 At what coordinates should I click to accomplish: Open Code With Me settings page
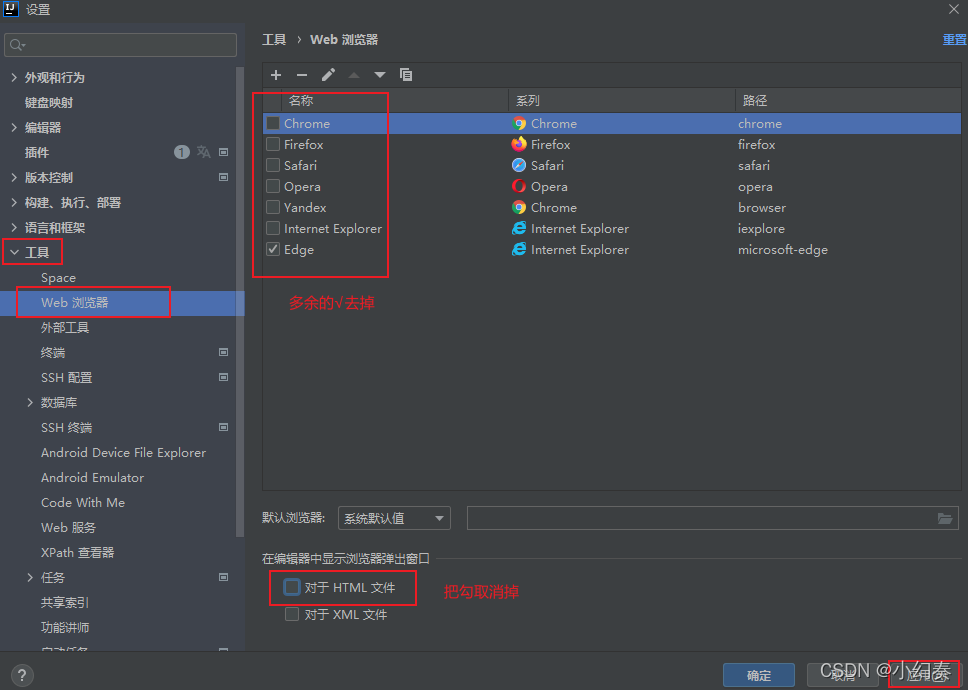[83, 502]
